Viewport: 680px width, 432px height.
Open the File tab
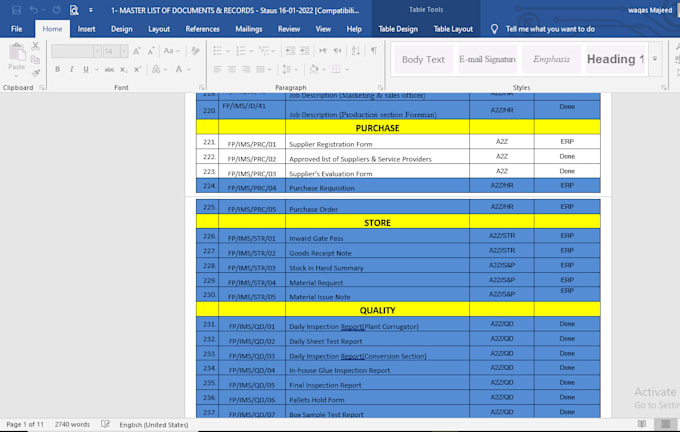[16, 29]
